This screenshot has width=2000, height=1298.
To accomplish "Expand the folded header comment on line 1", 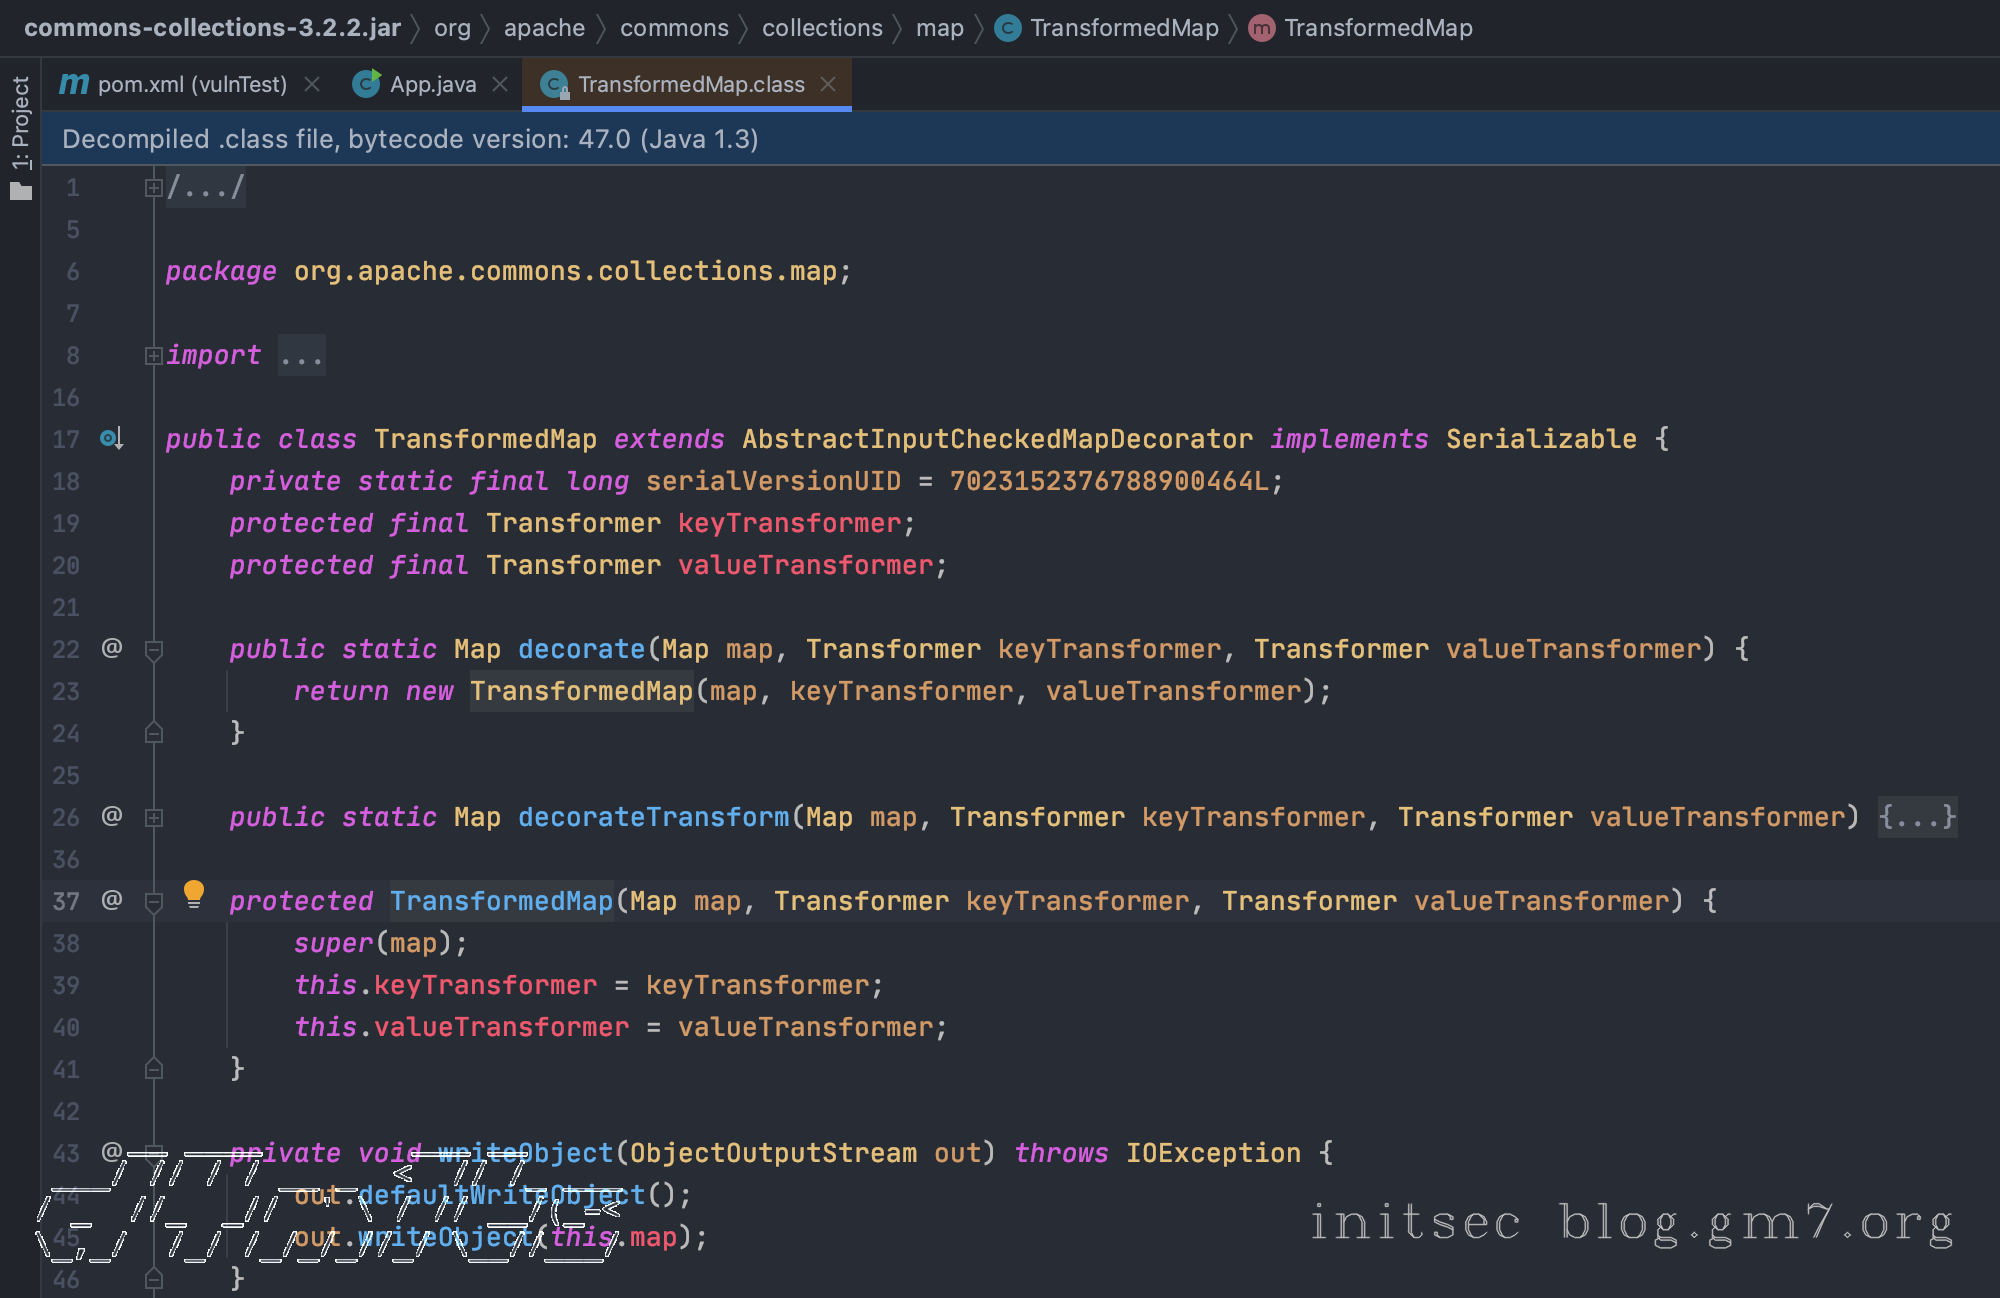I will (x=153, y=187).
